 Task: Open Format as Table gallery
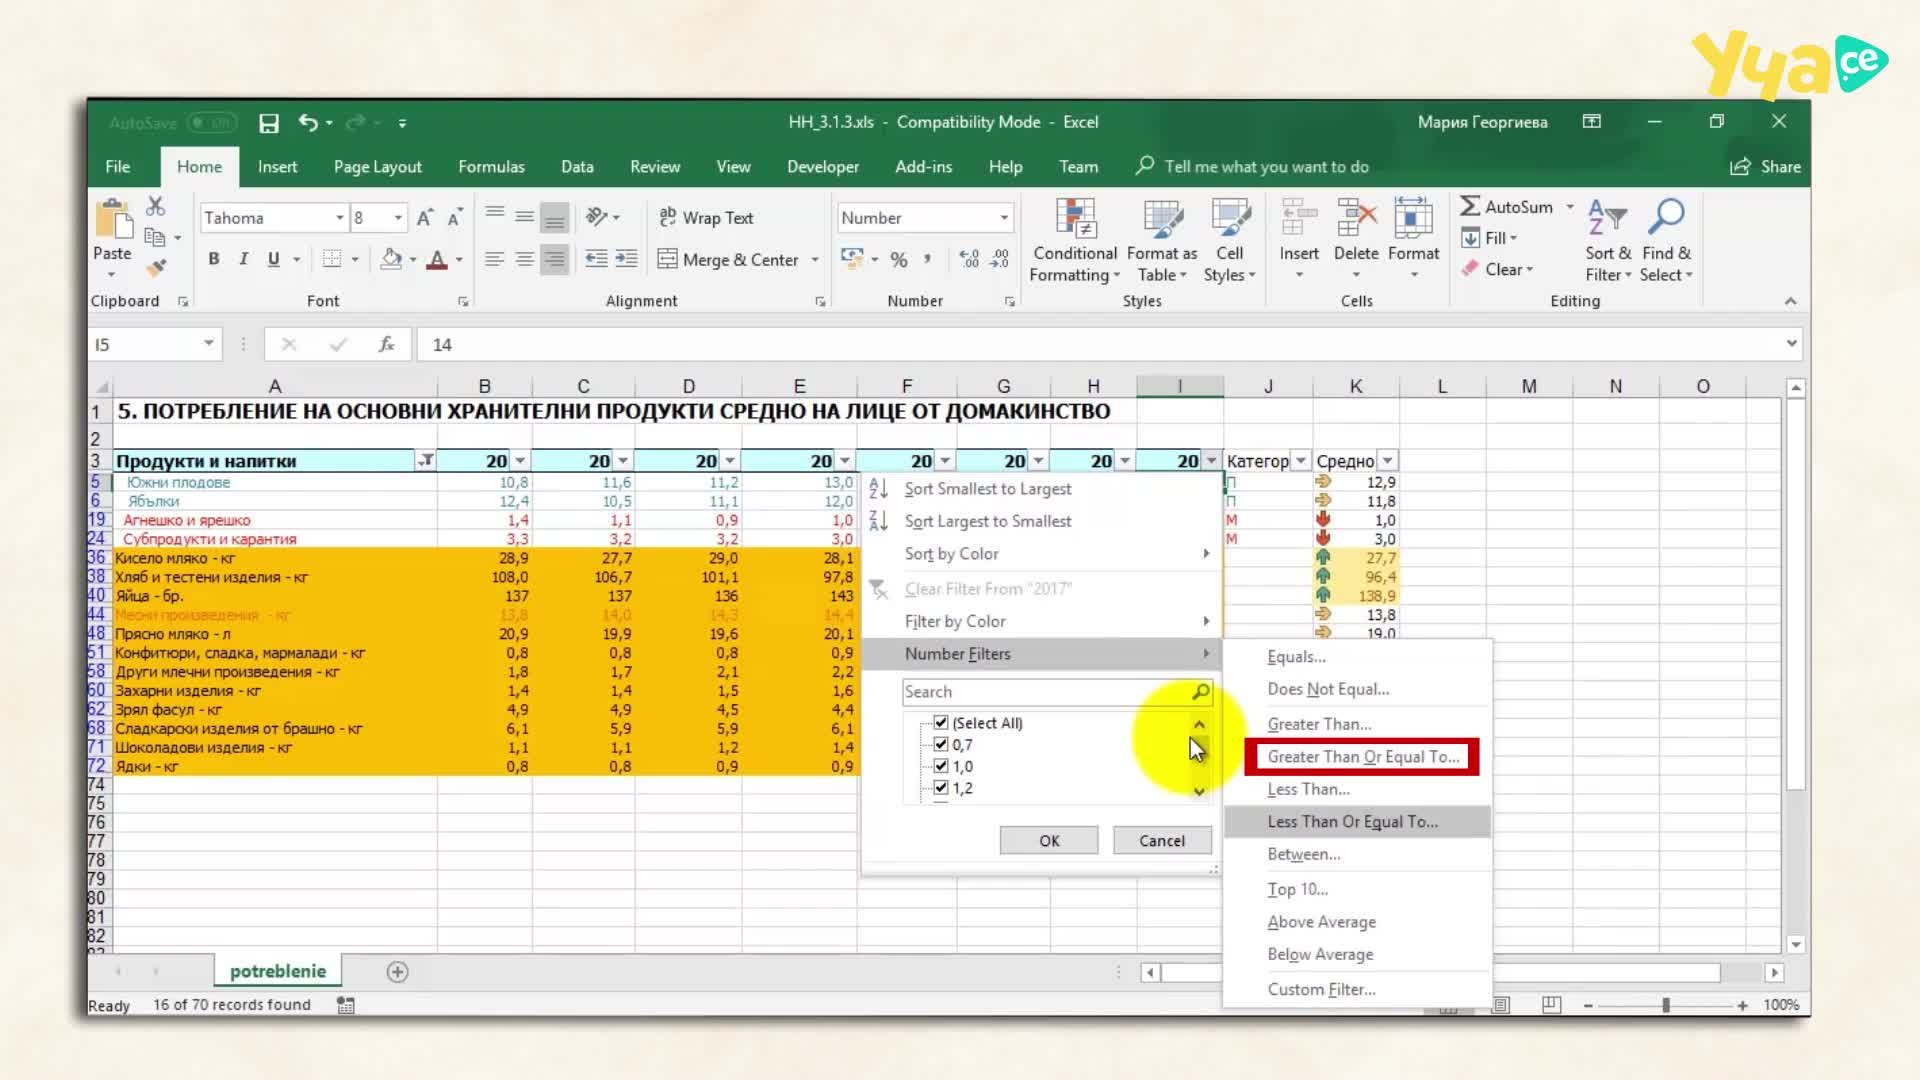coord(1162,241)
